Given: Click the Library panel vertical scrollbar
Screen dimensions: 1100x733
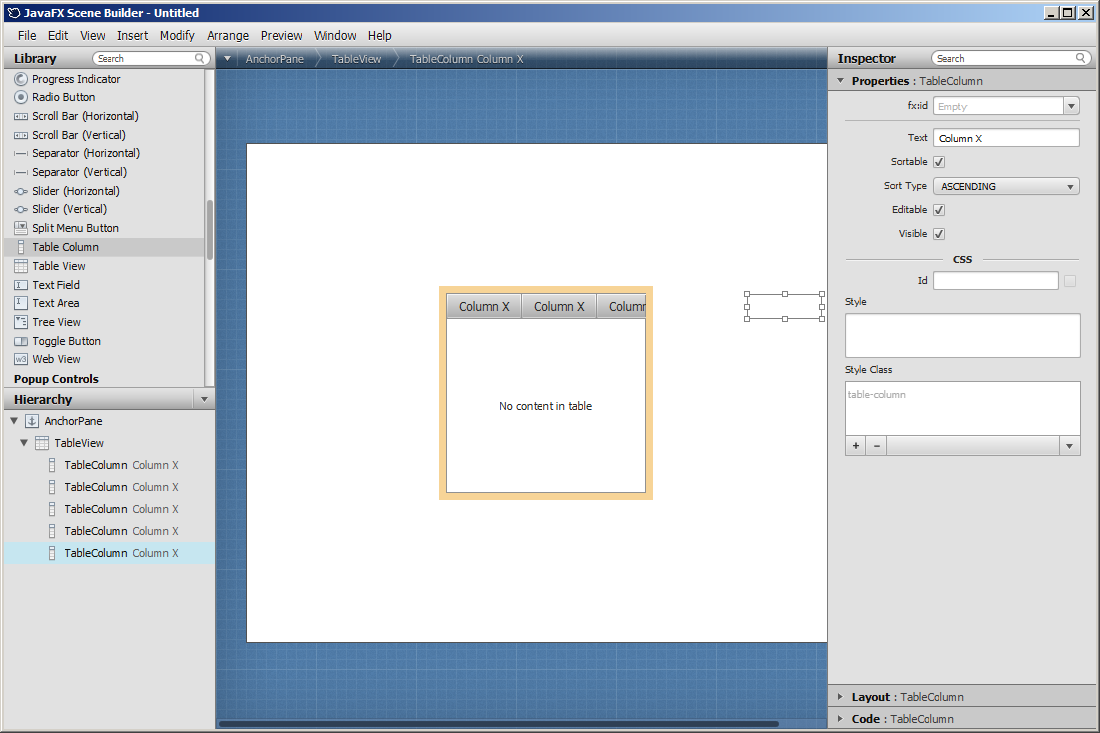Looking at the screenshot, I should click(209, 230).
